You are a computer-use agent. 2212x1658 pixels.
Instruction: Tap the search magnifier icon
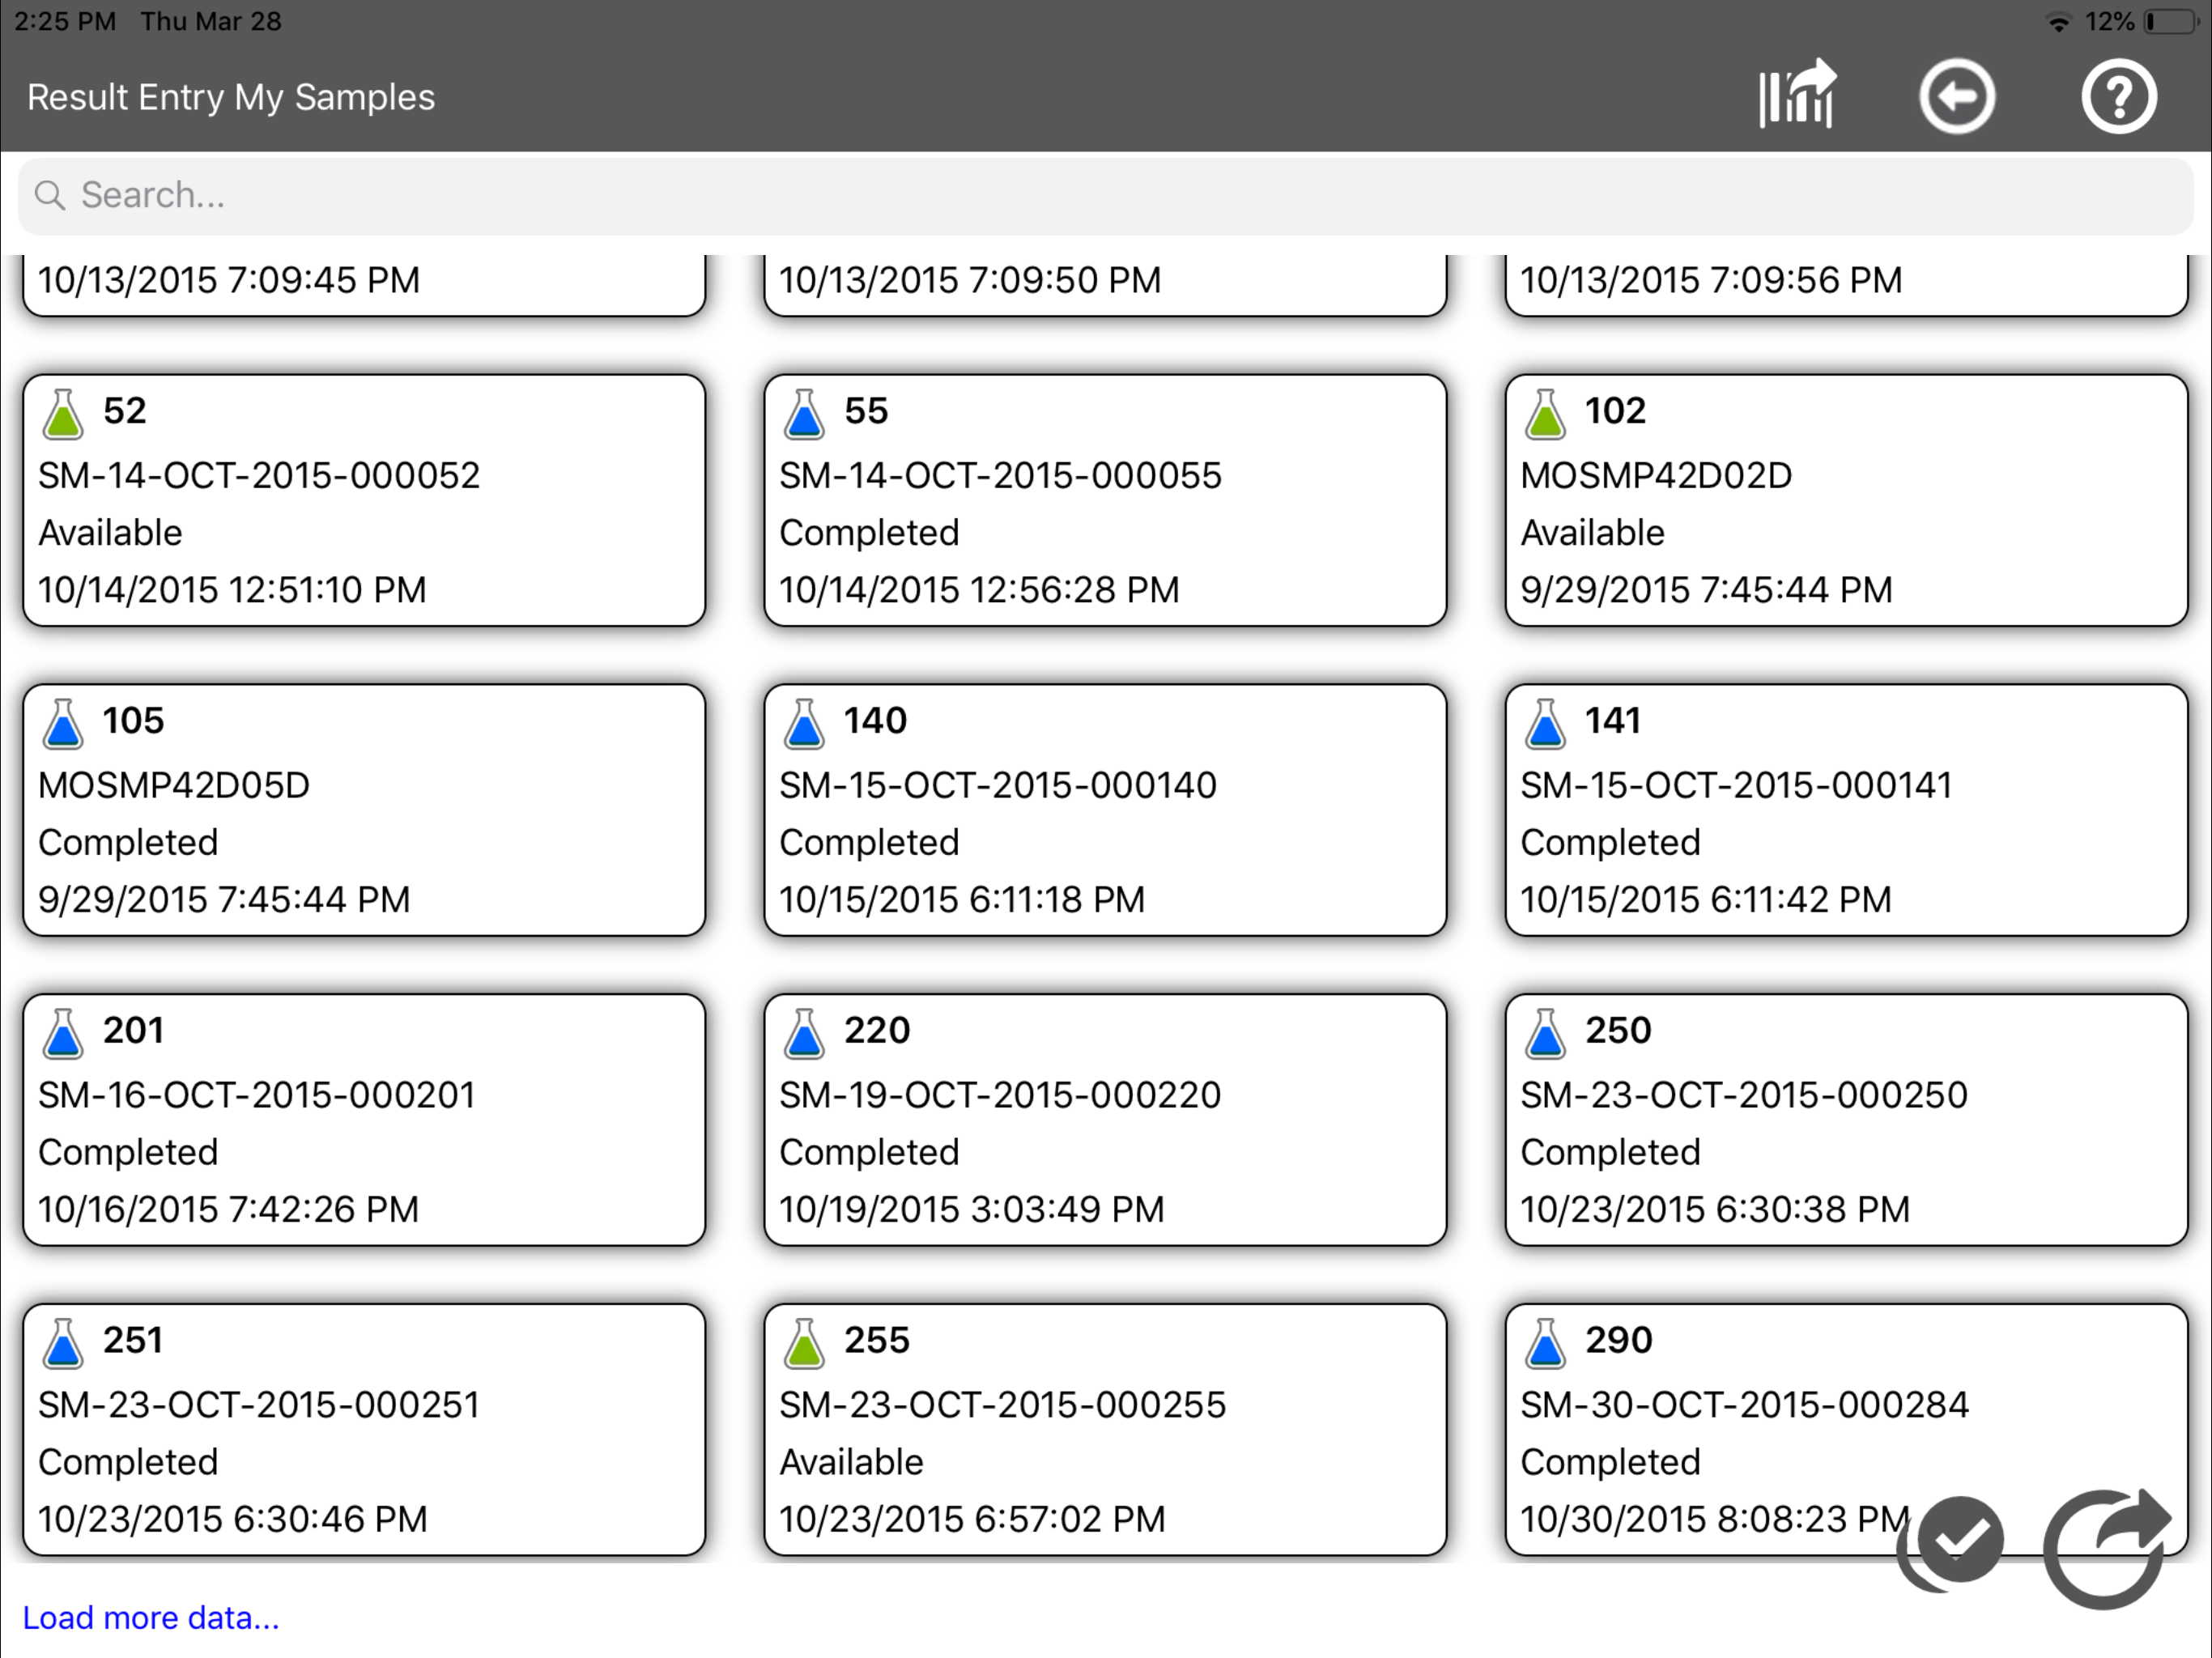pos(50,195)
